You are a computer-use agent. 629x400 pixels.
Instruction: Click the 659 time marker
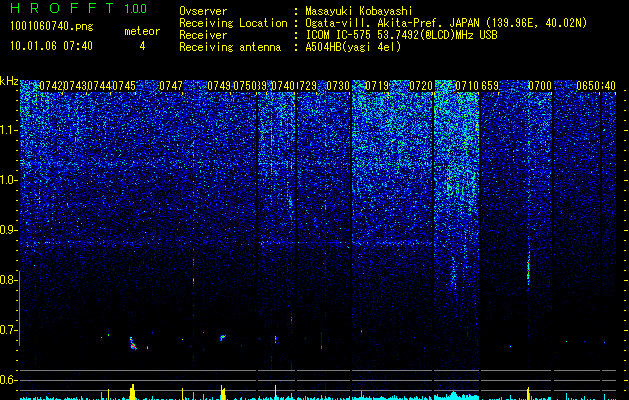click(x=490, y=86)
